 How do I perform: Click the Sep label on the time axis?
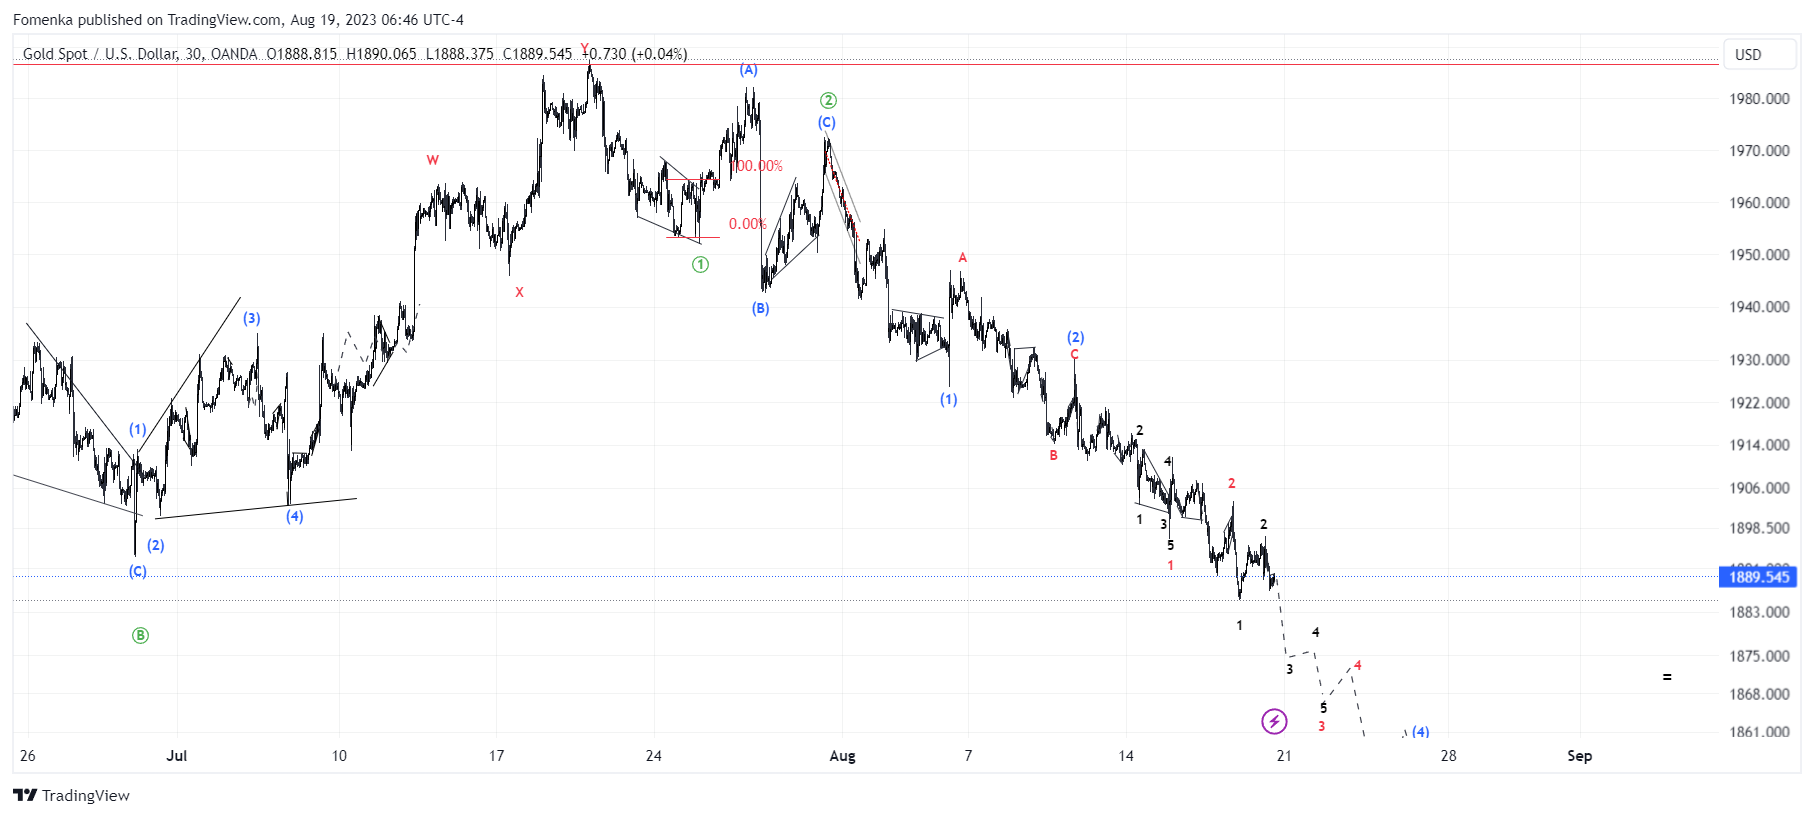click(x=1580, y=756)
